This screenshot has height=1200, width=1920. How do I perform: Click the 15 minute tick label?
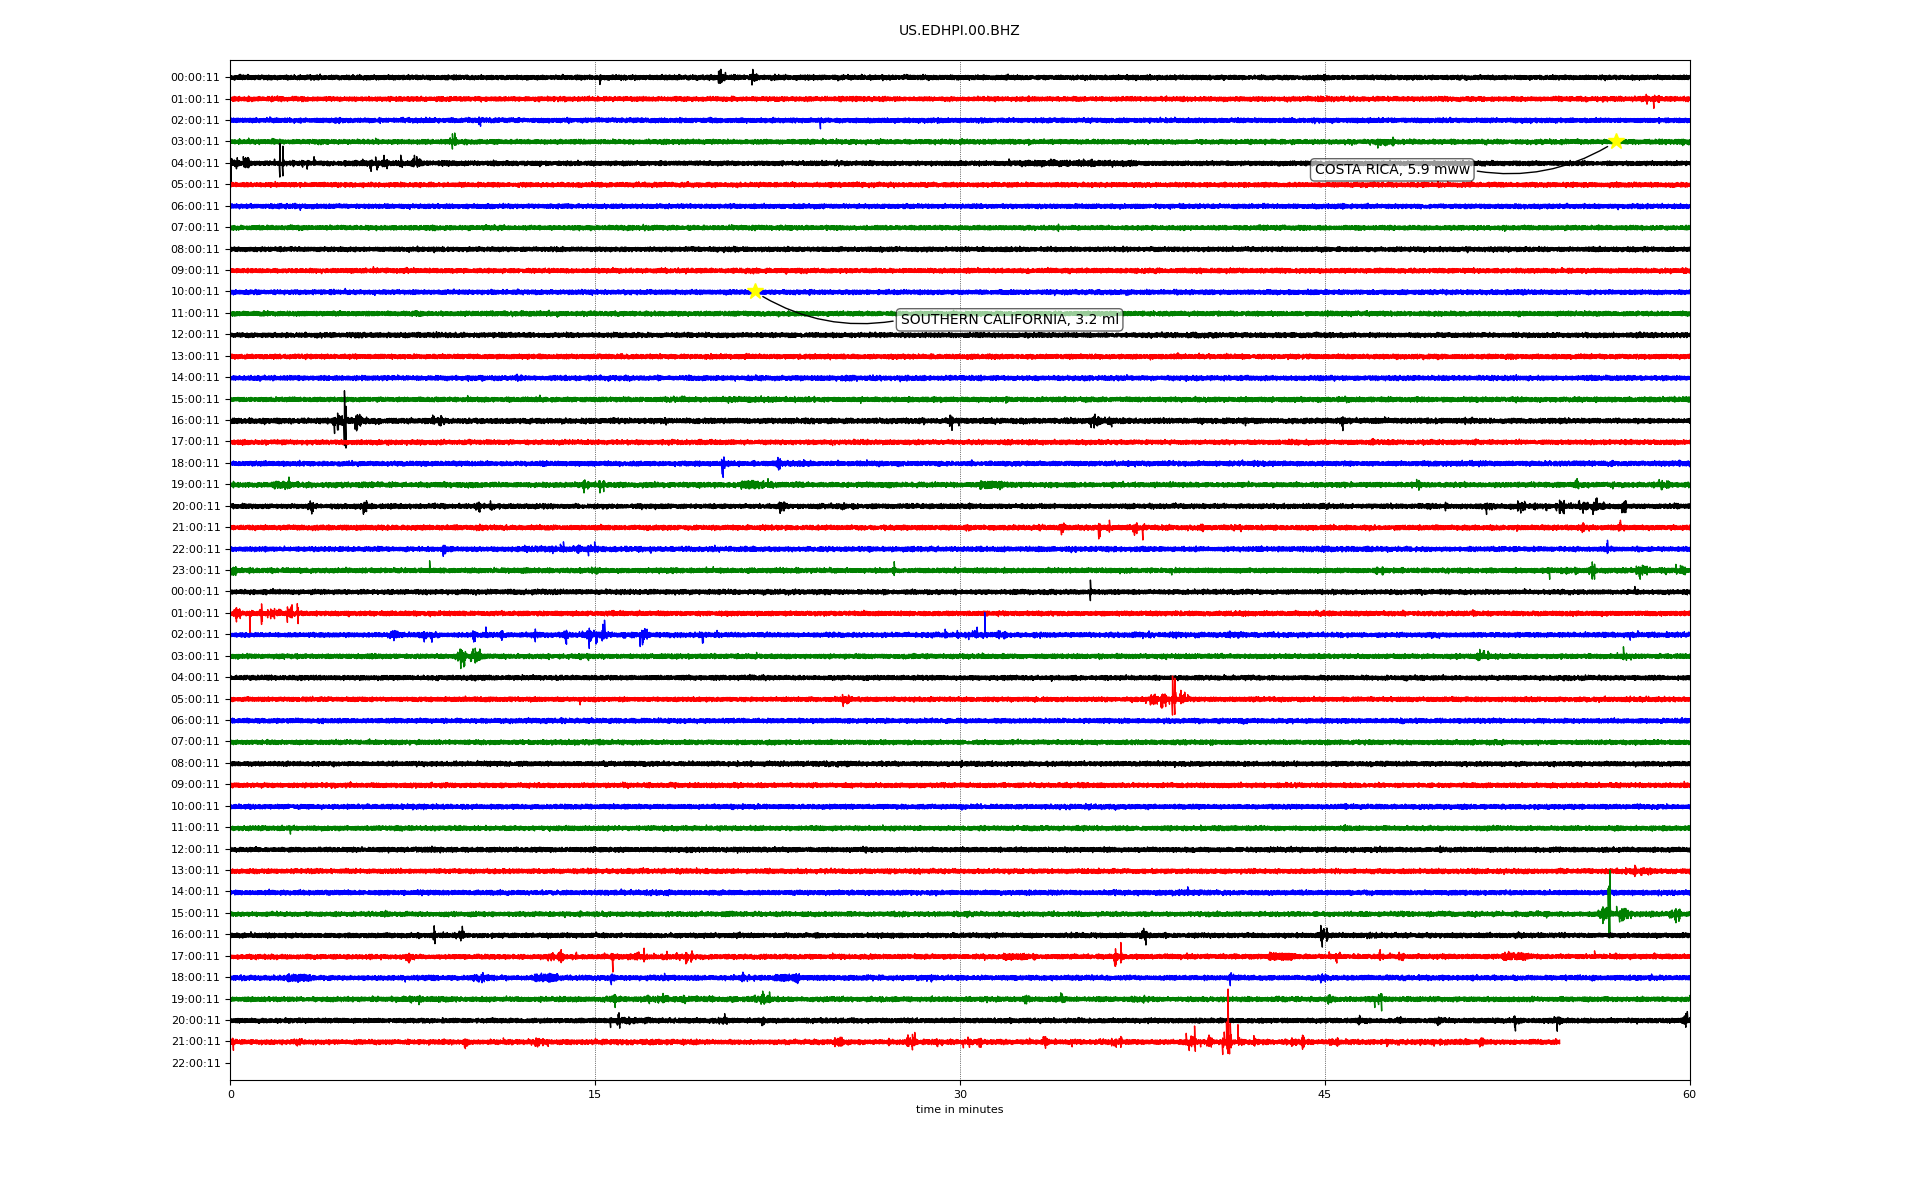(x=595, y=1094)
